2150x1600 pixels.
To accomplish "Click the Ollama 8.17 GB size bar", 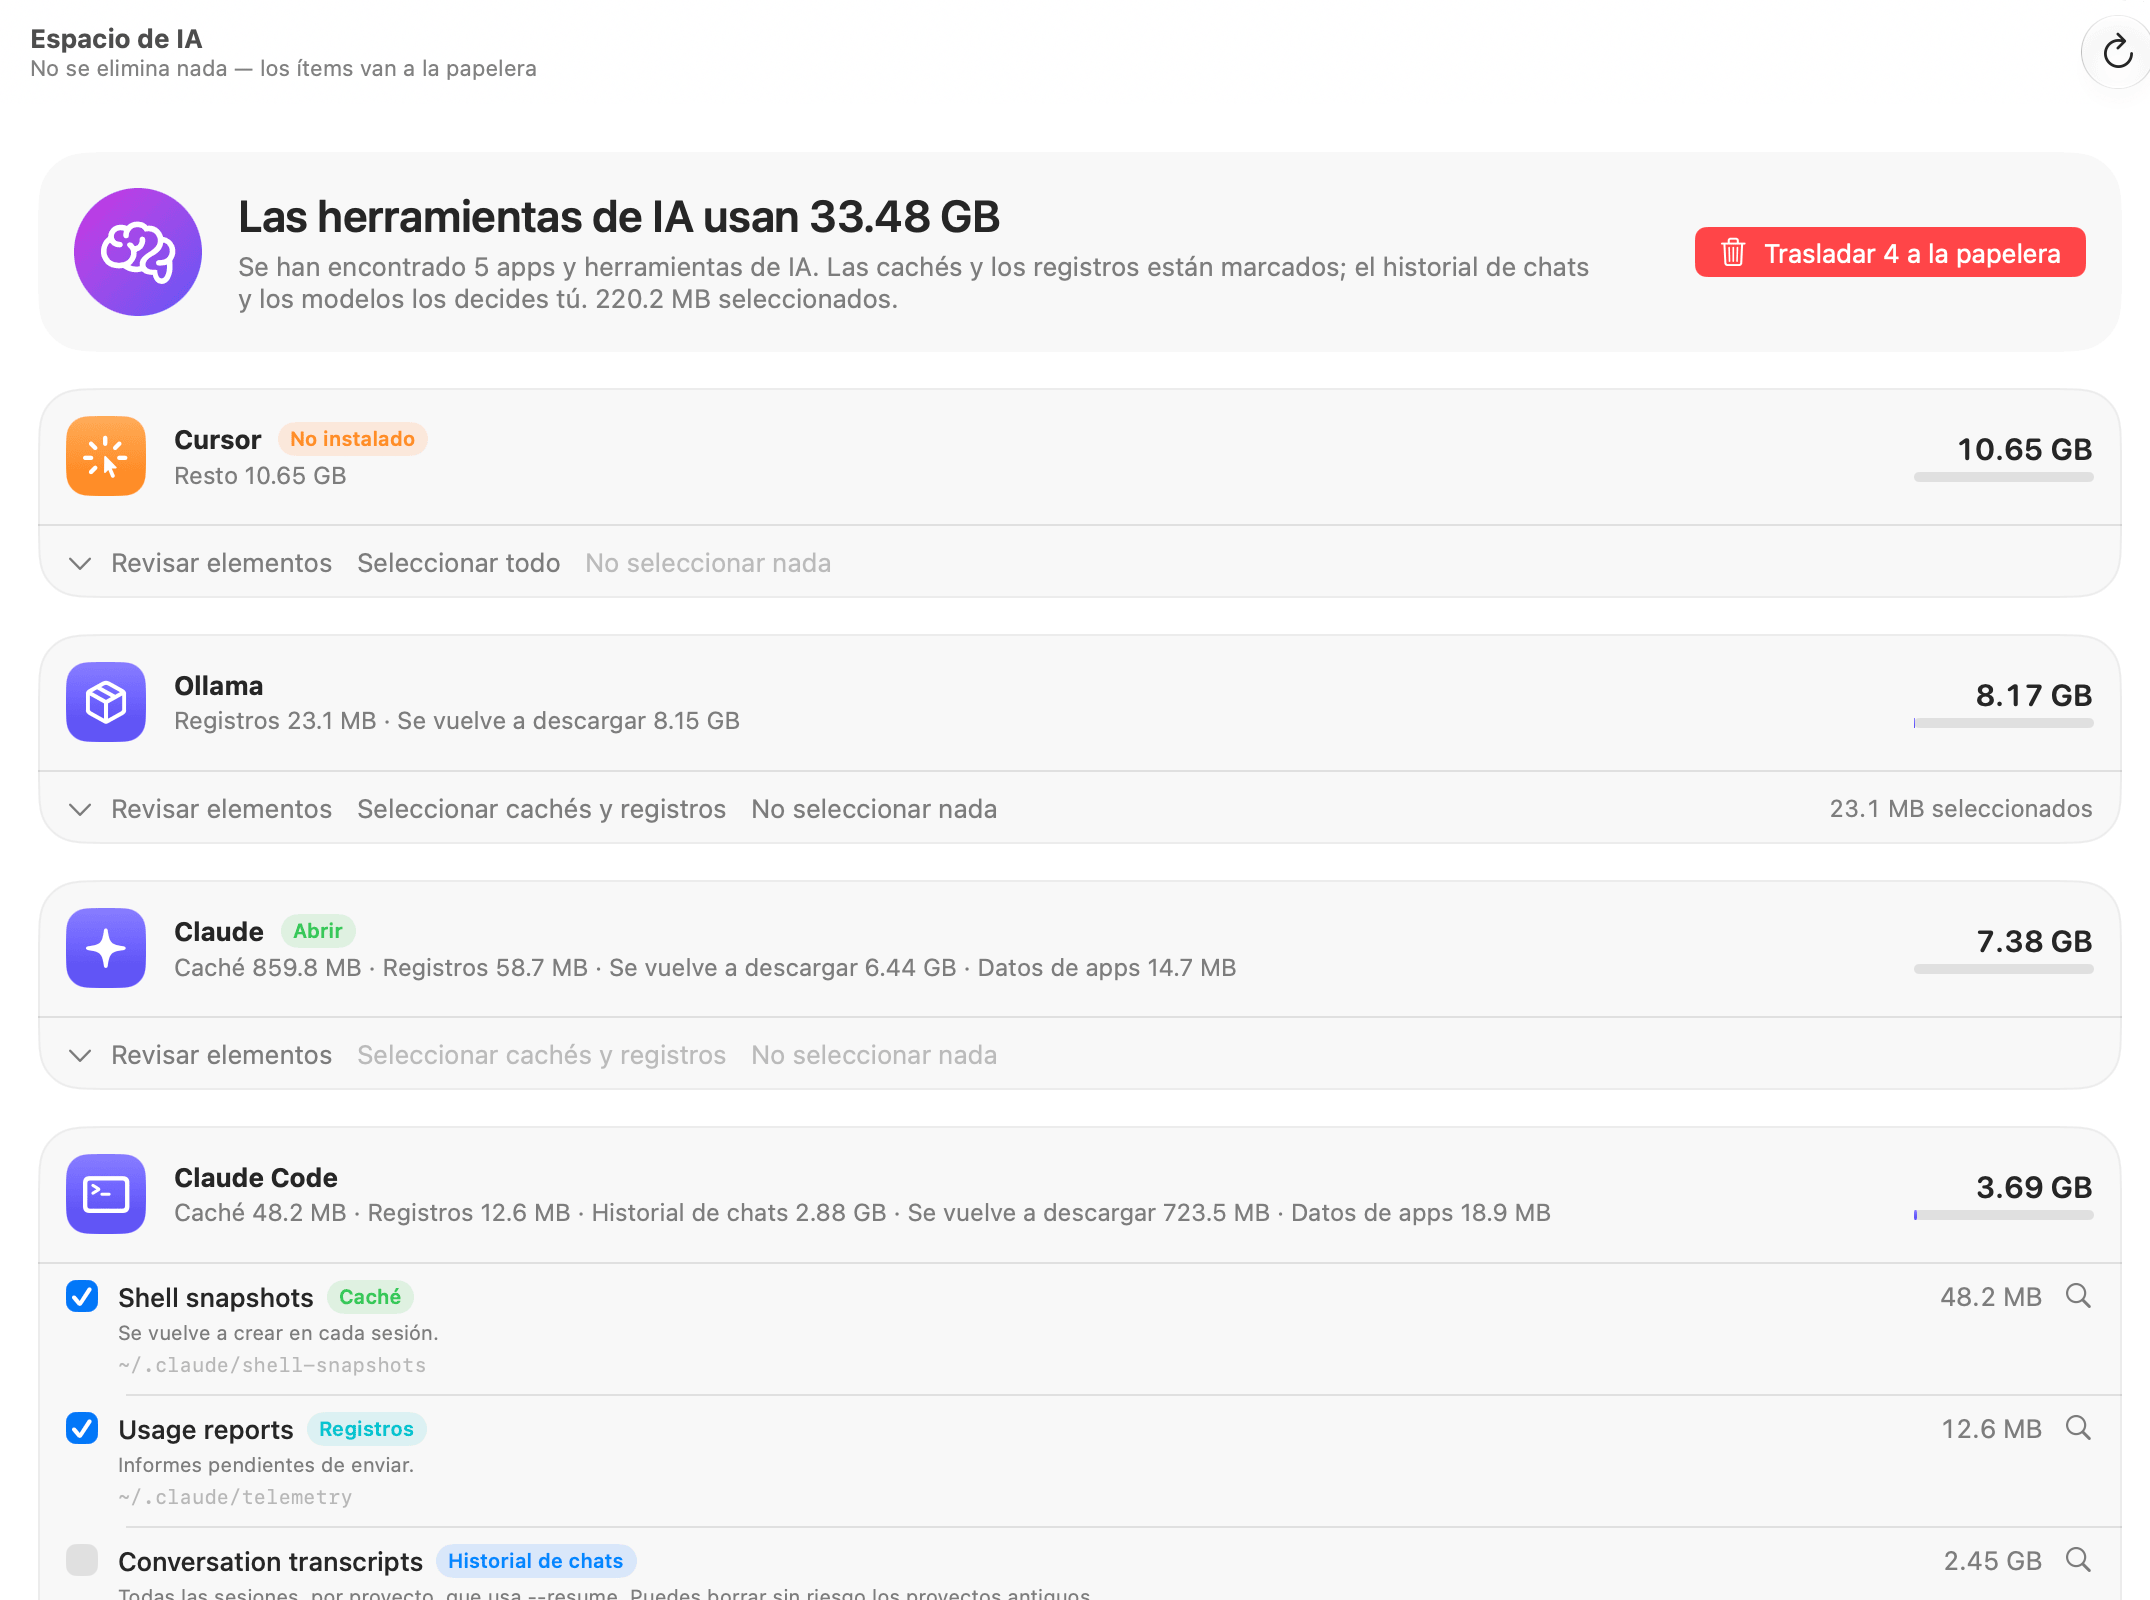I will [x=2004, y=723].
